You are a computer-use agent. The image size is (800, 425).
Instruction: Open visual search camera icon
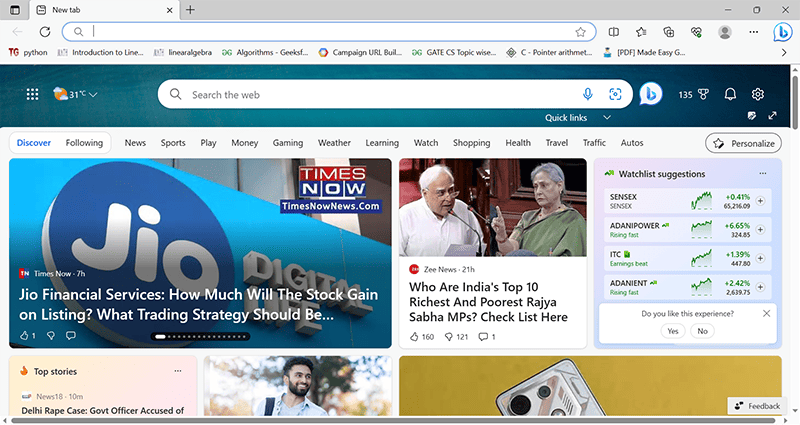615,94
